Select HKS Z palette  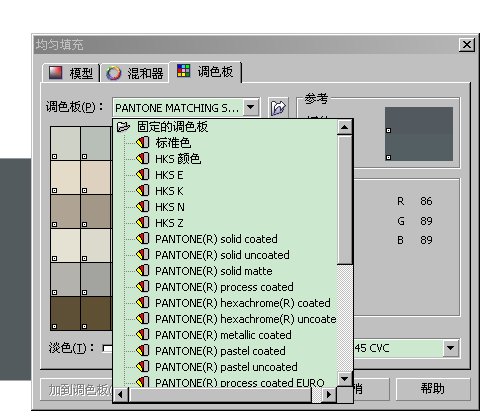pos(169,223)
